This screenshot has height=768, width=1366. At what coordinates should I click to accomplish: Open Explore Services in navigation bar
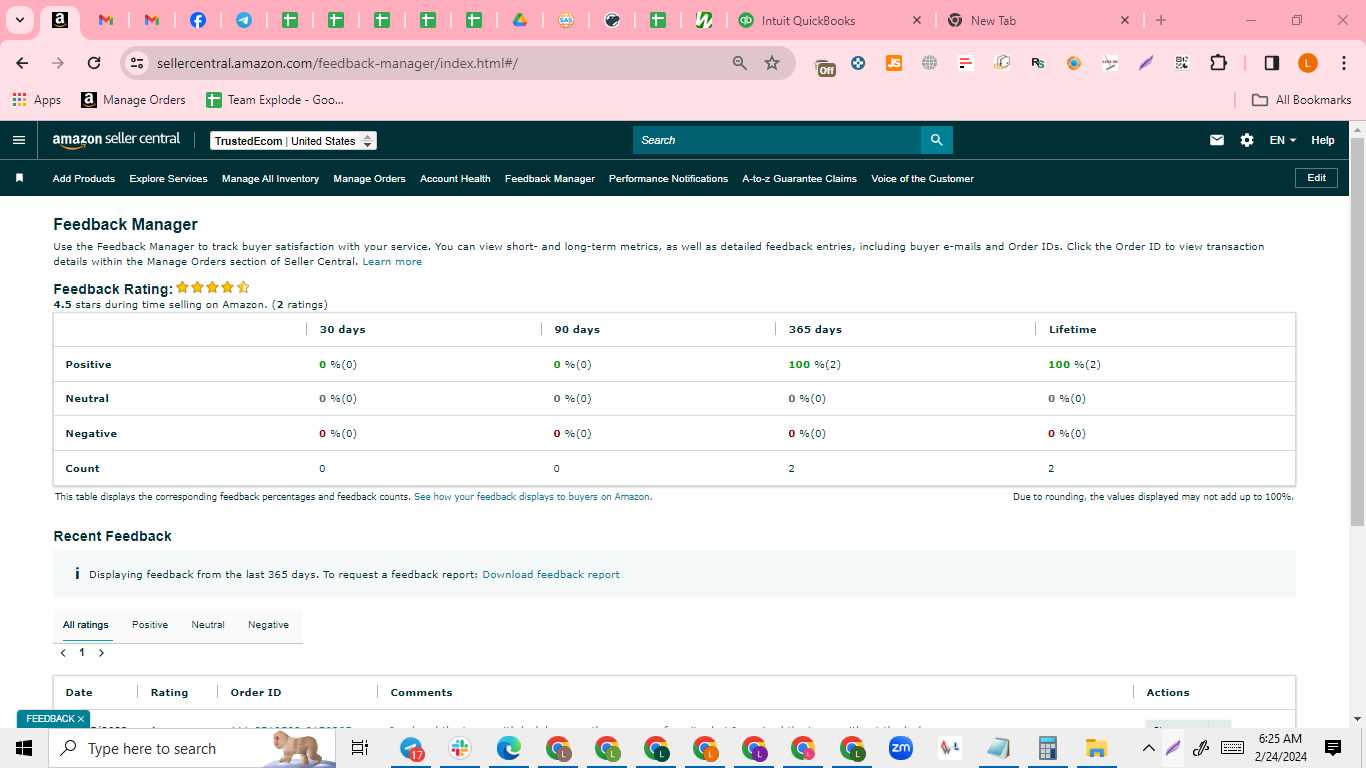pyautogui.click(x=168, y=179)
